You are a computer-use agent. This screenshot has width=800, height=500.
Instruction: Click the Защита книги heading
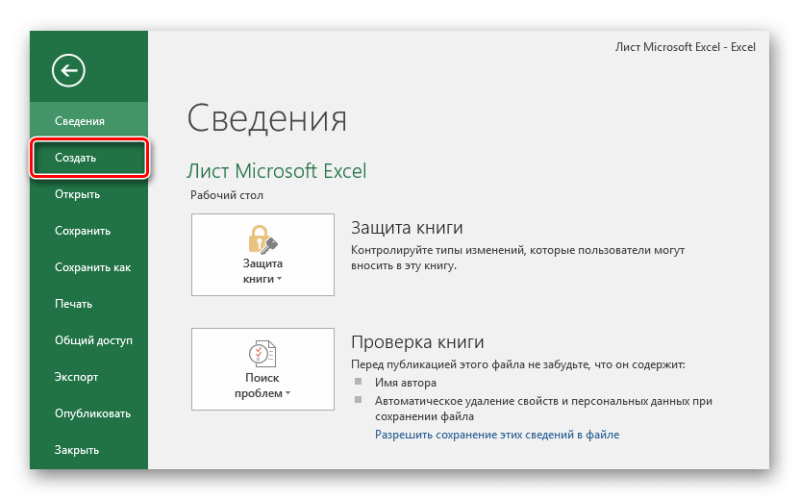point(407,228)
